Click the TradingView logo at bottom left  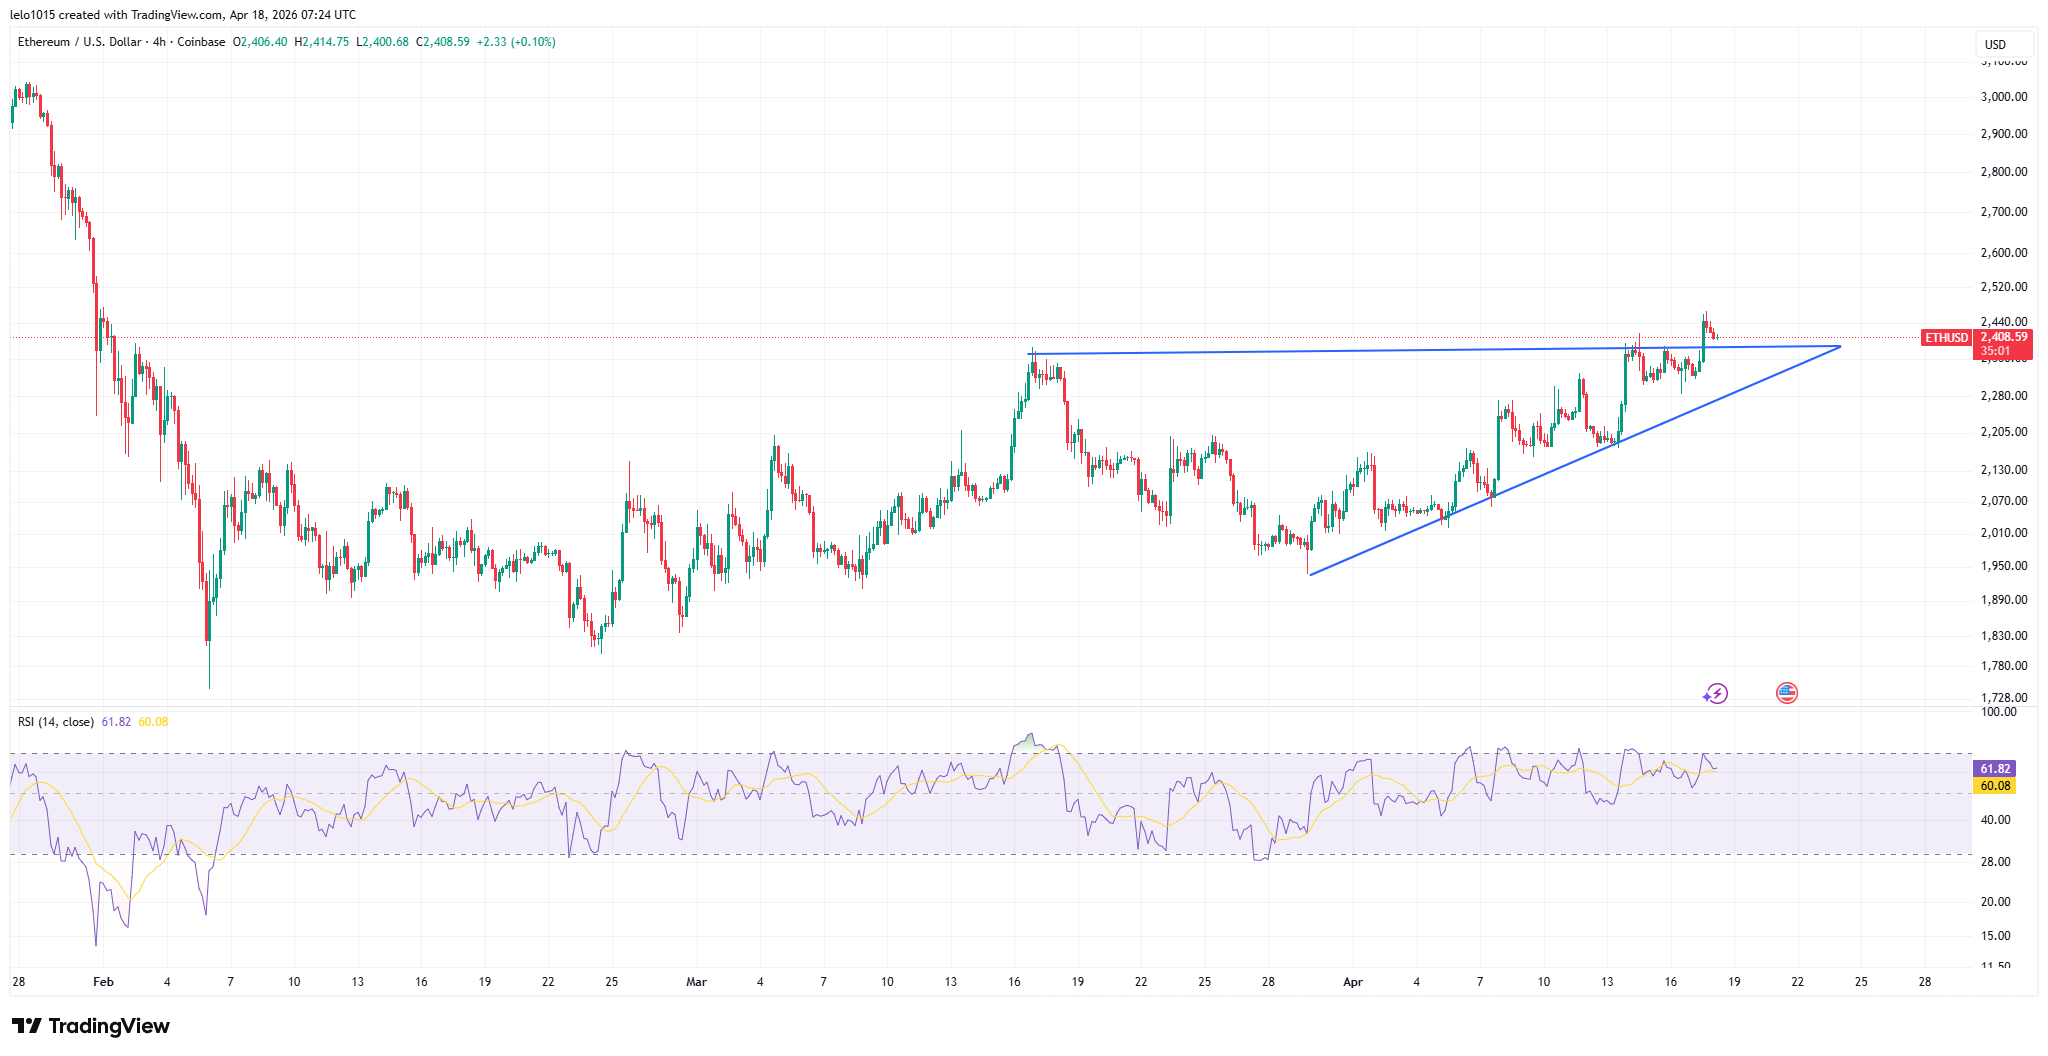click(90, 1026)
